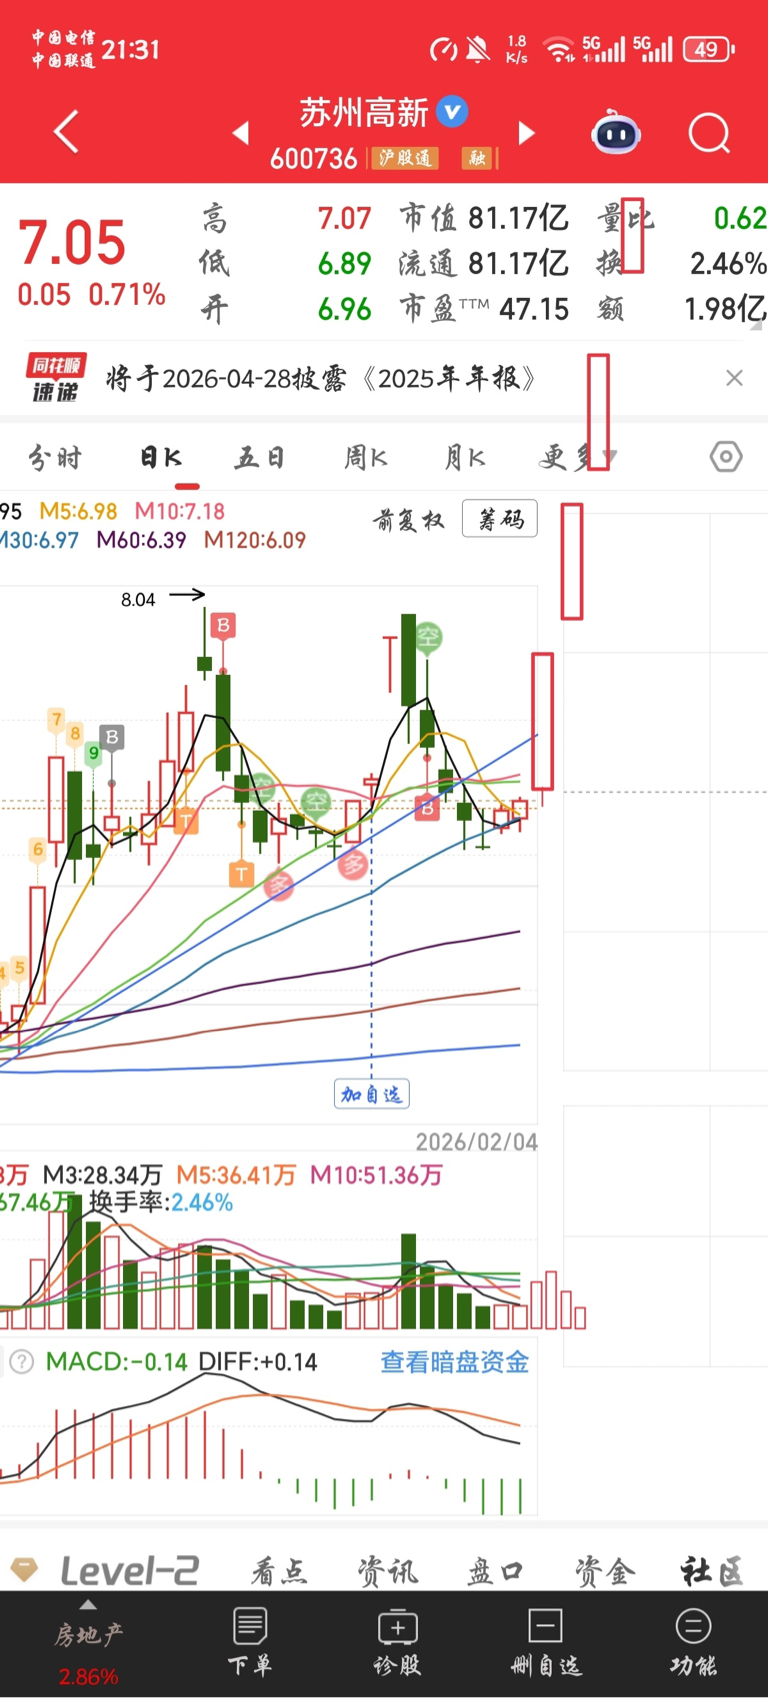Tap 加自选 label on chart
The width and height of the screenshot is (768, 1698).
(371, 1094)
